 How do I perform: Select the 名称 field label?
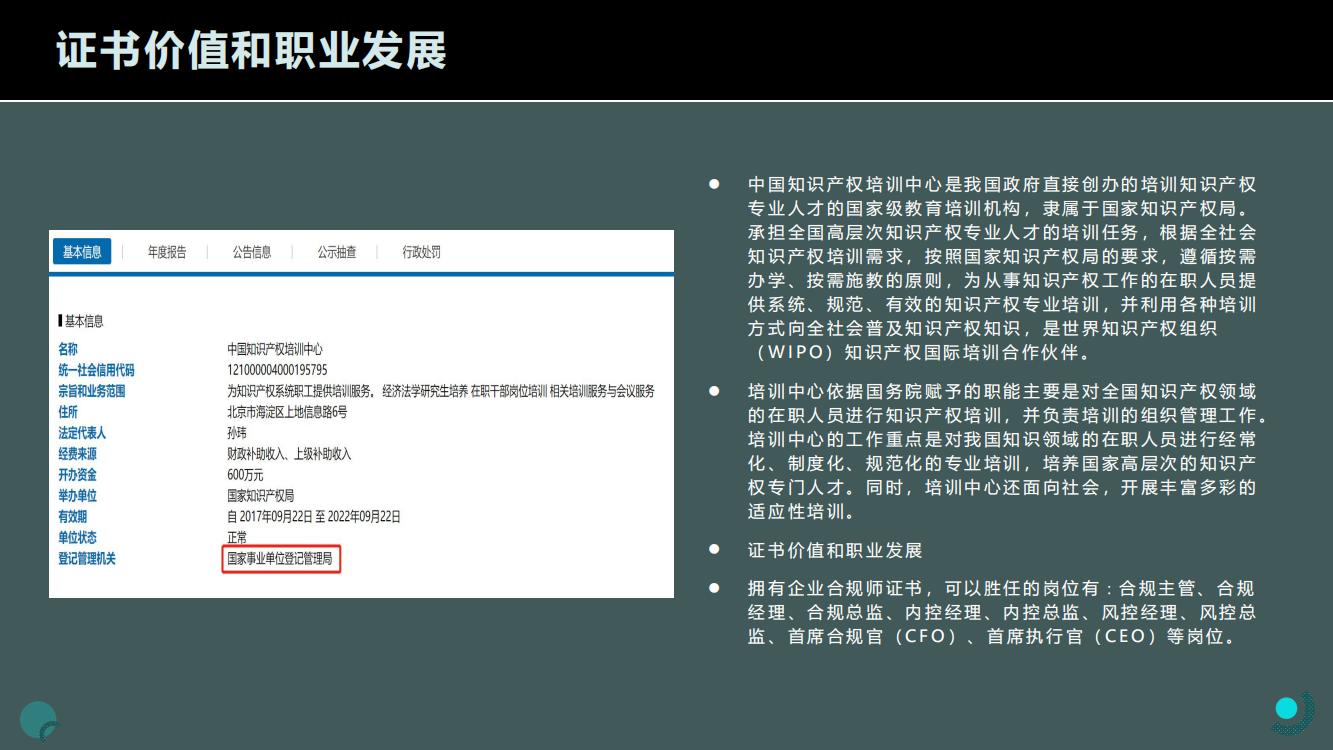(67, 349)
